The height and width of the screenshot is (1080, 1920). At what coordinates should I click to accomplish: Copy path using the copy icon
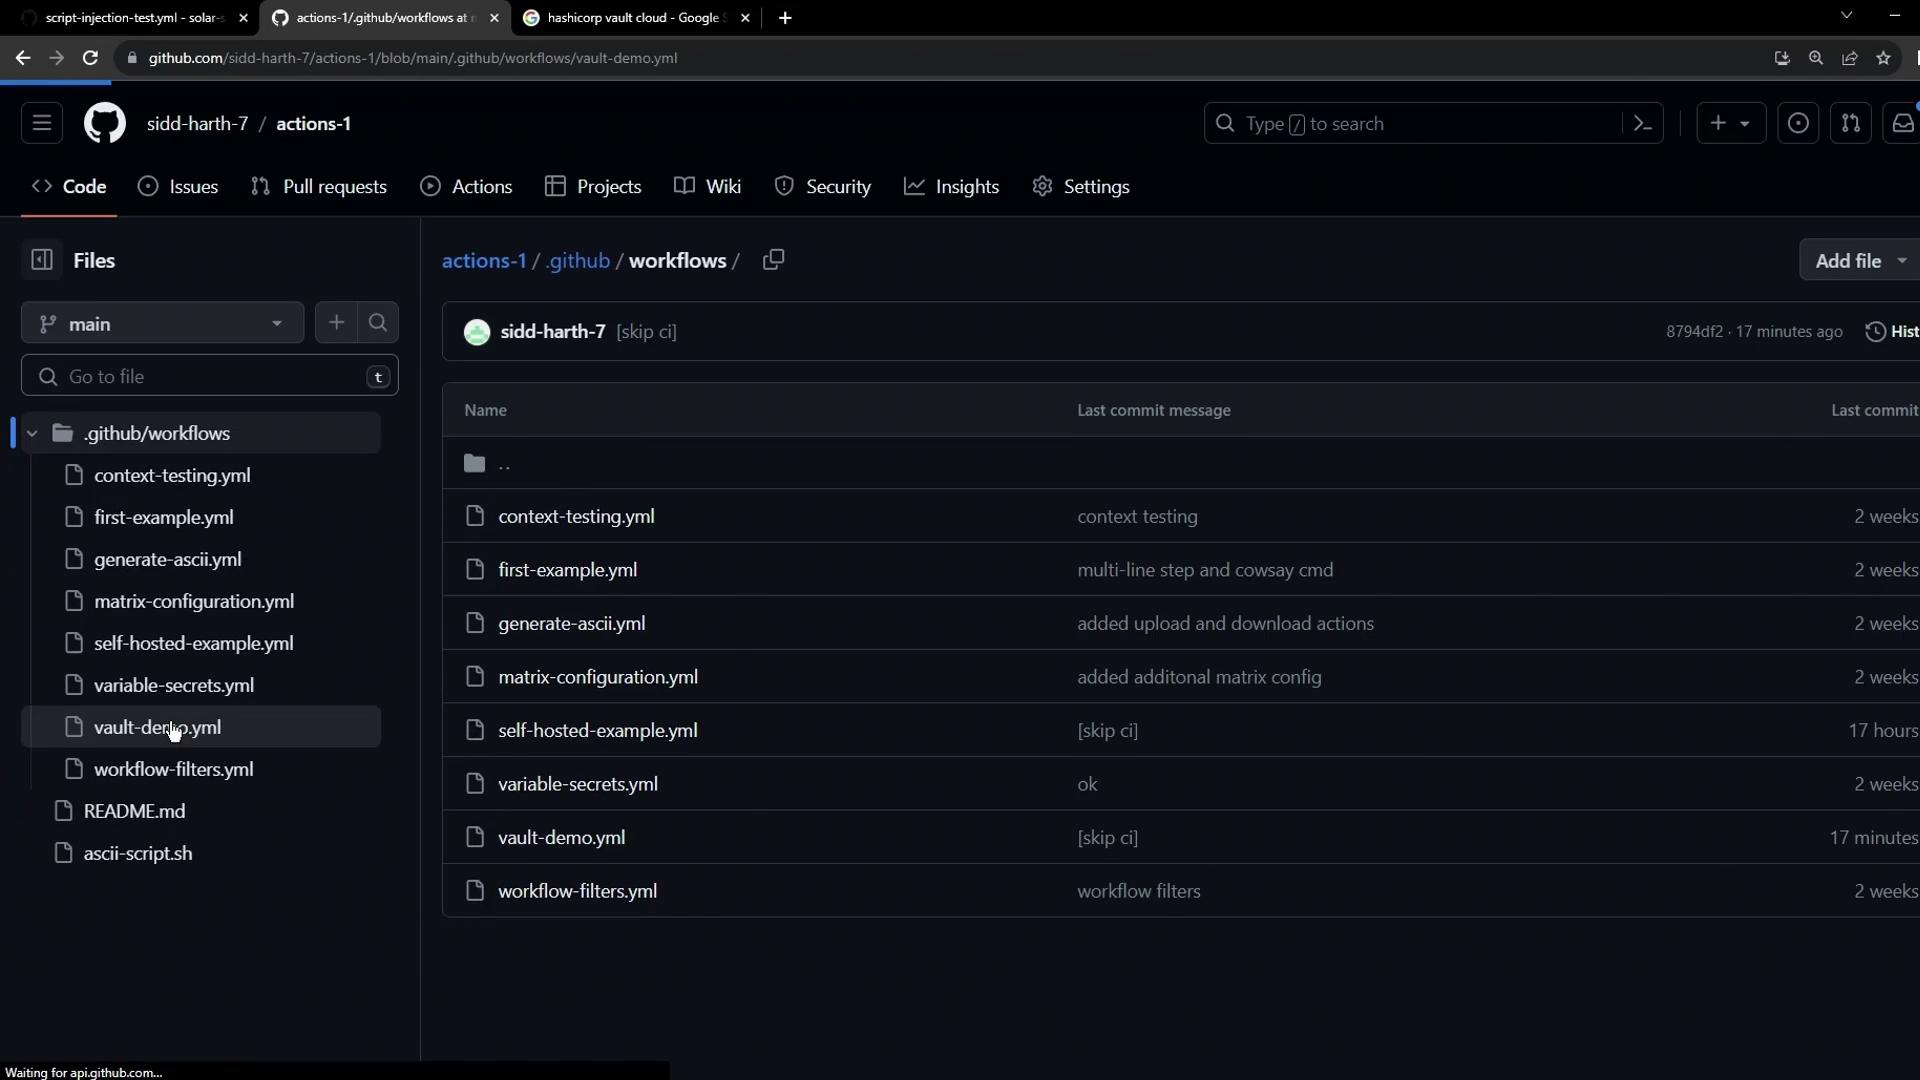point(773,260)
